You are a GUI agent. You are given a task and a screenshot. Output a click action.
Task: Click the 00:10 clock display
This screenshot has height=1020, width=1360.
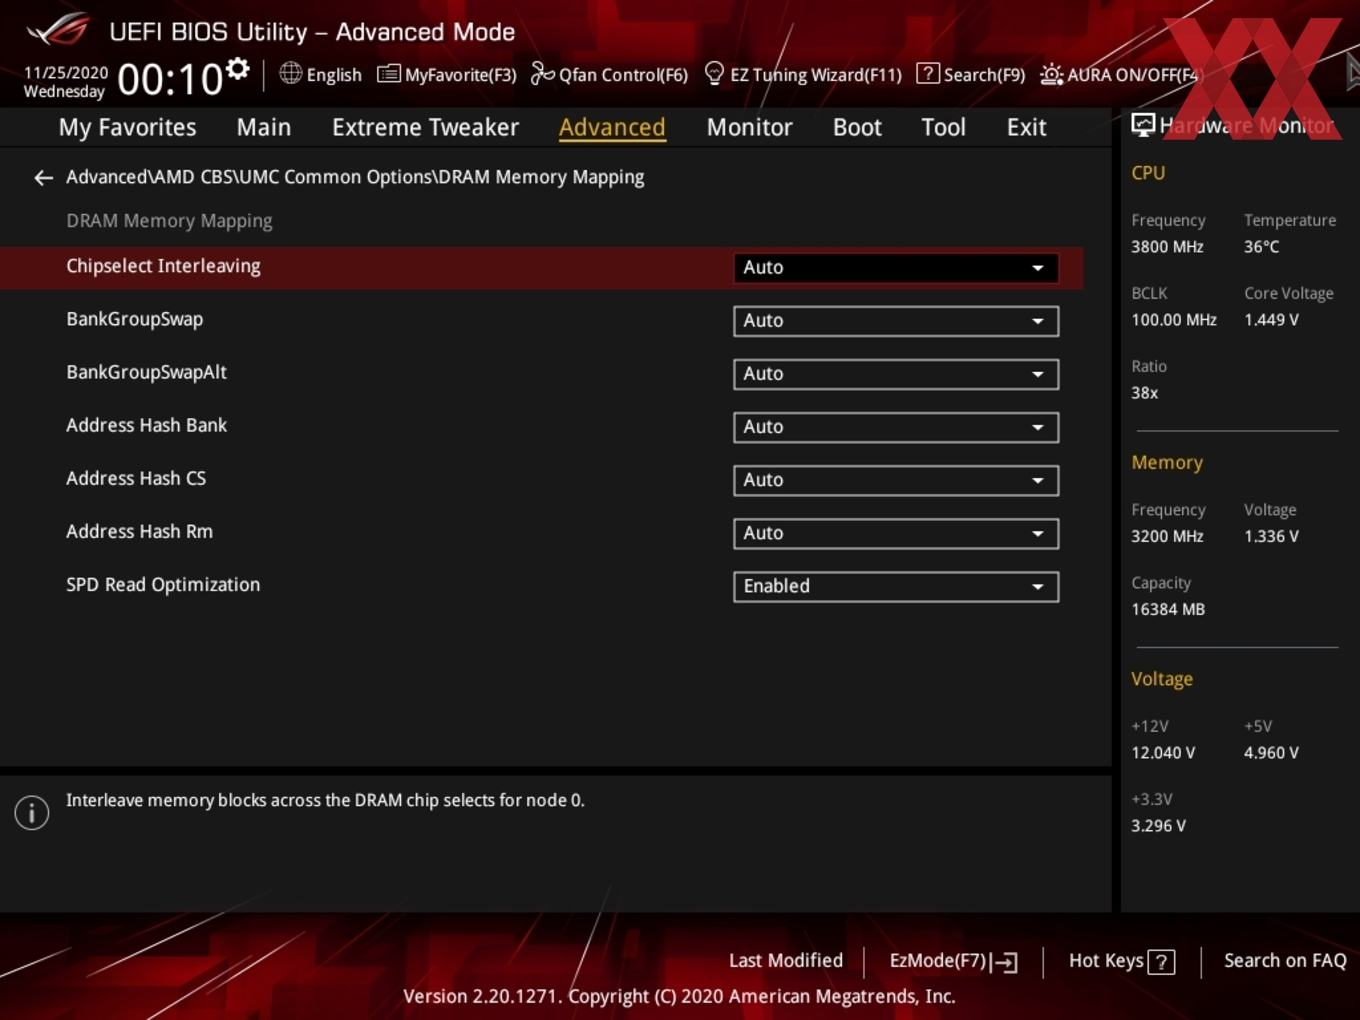click(170, 80)
